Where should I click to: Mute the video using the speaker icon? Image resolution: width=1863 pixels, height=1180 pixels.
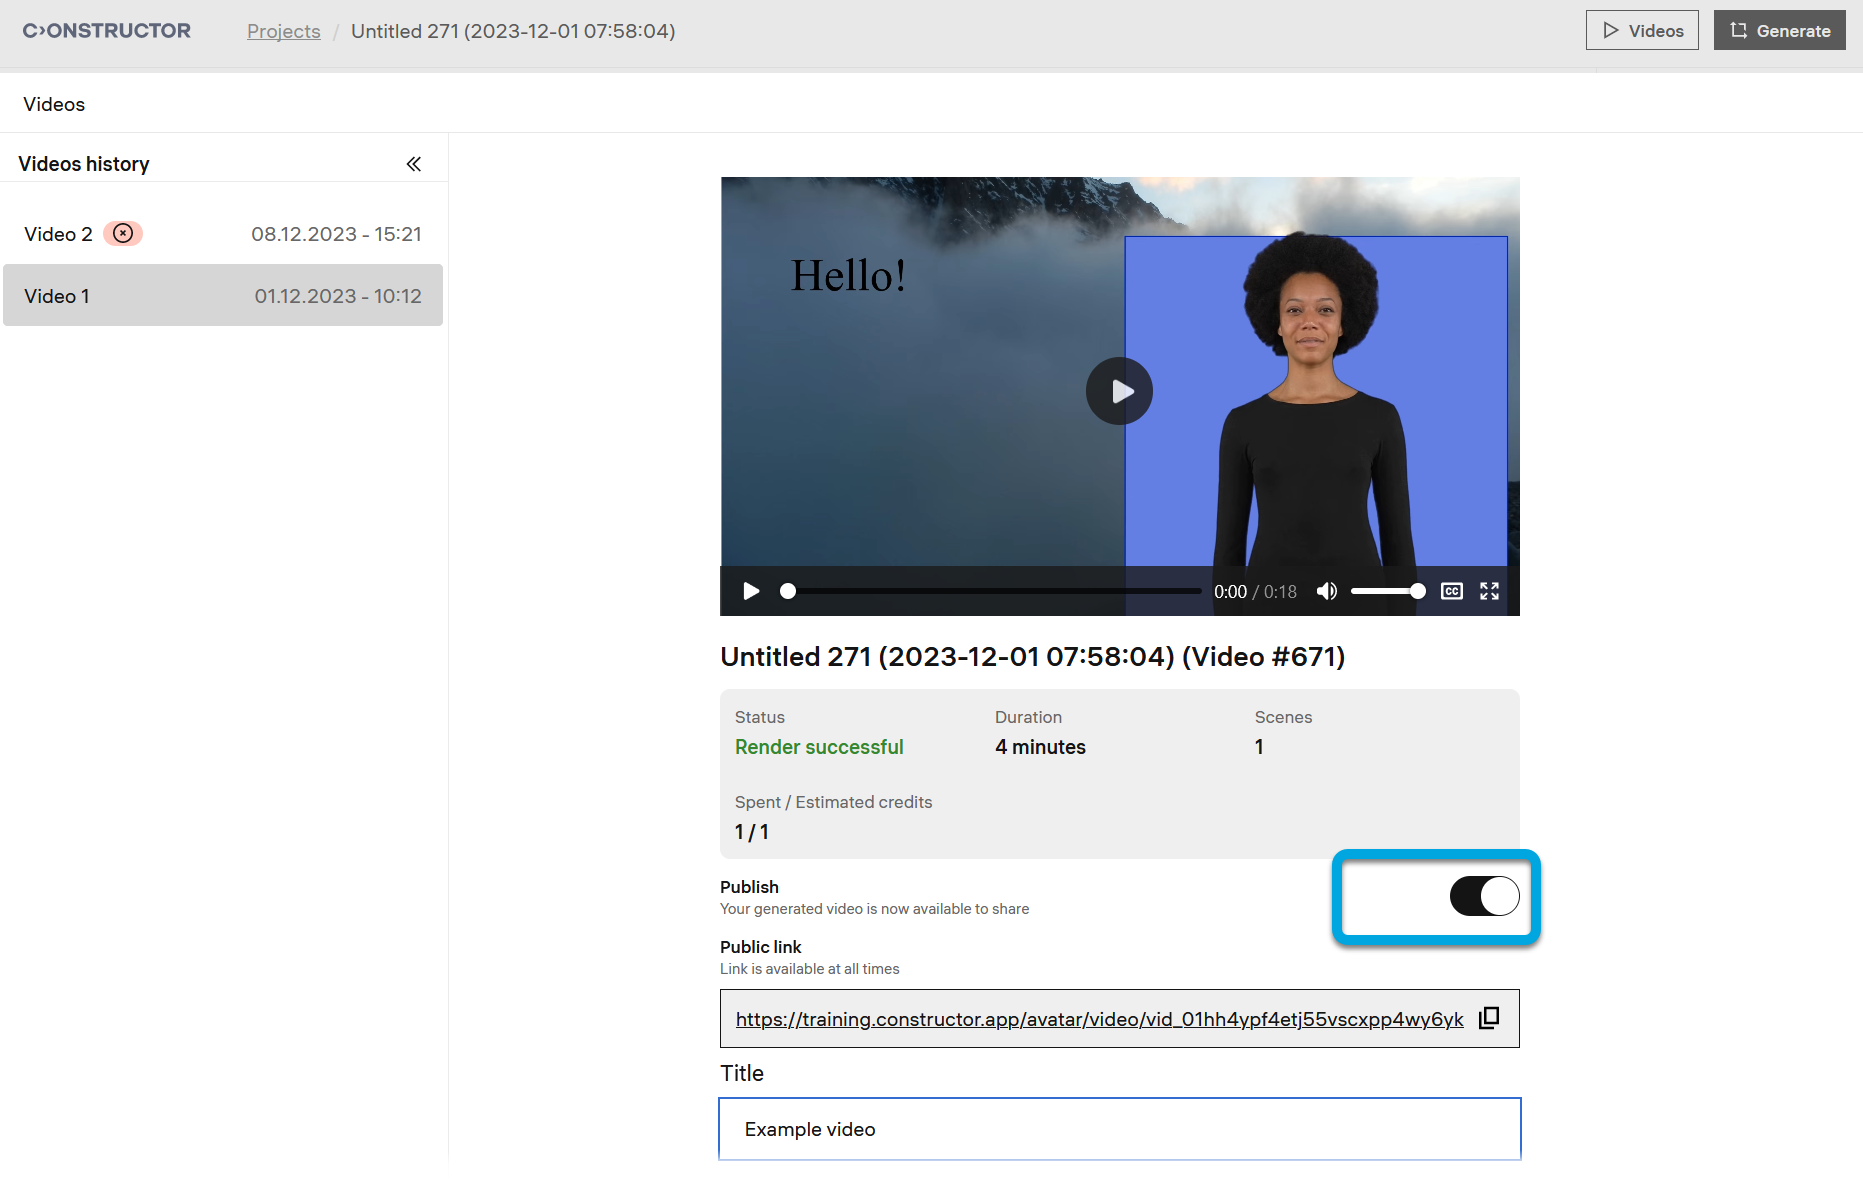pos(1326,591)
